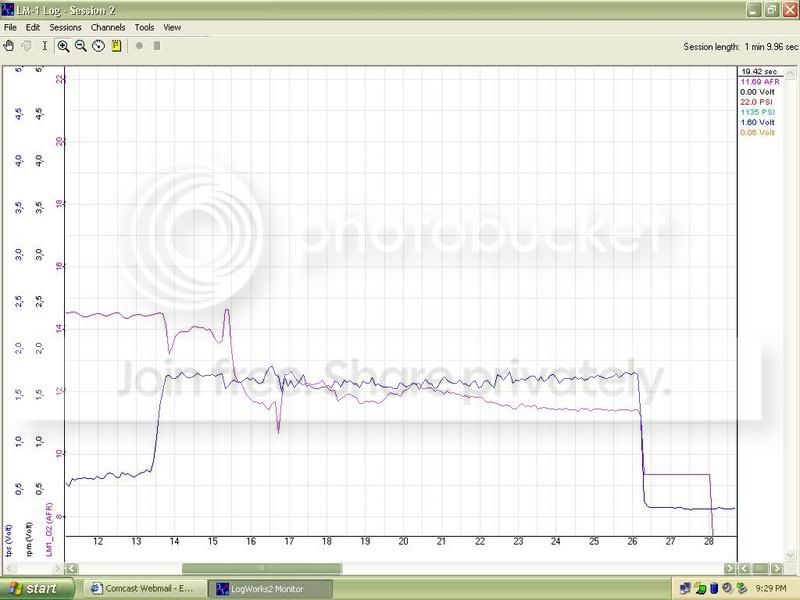Viewport: 800px width, 600px height.
Task: Select the hand pan tool
Action: click(x=10, y=46)
